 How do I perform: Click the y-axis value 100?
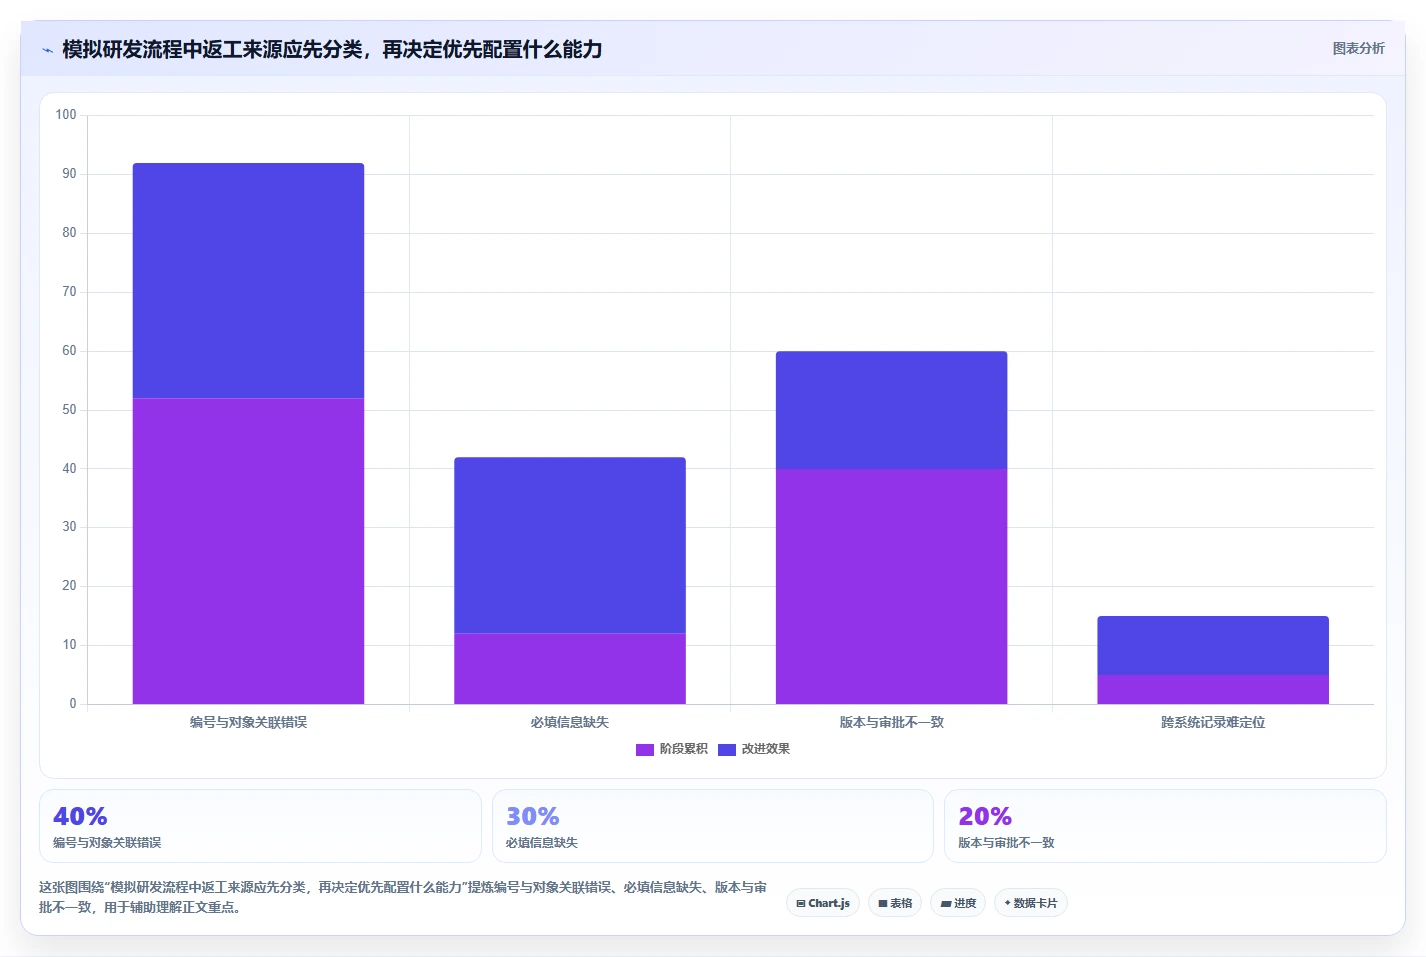(x=66, y=115)
